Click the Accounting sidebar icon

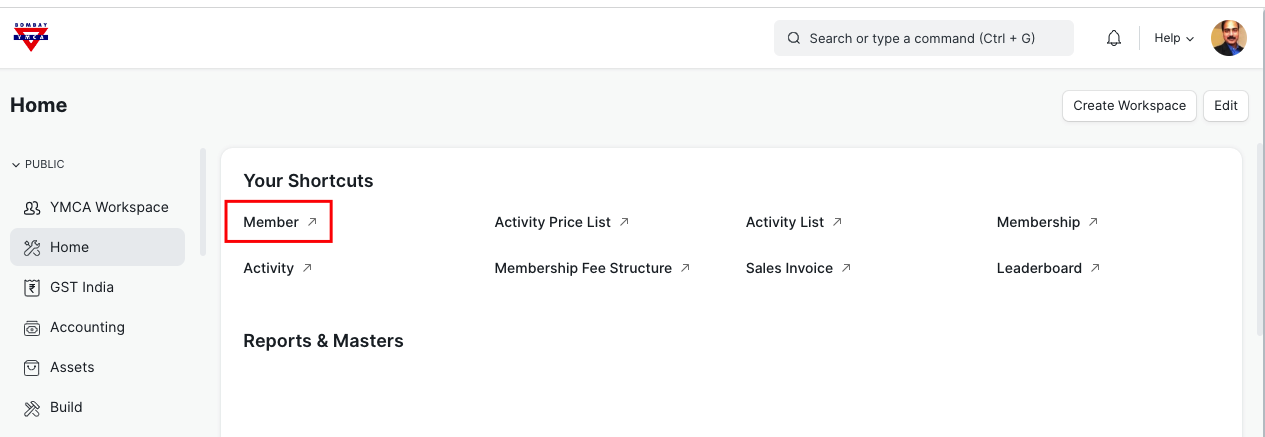32,328
